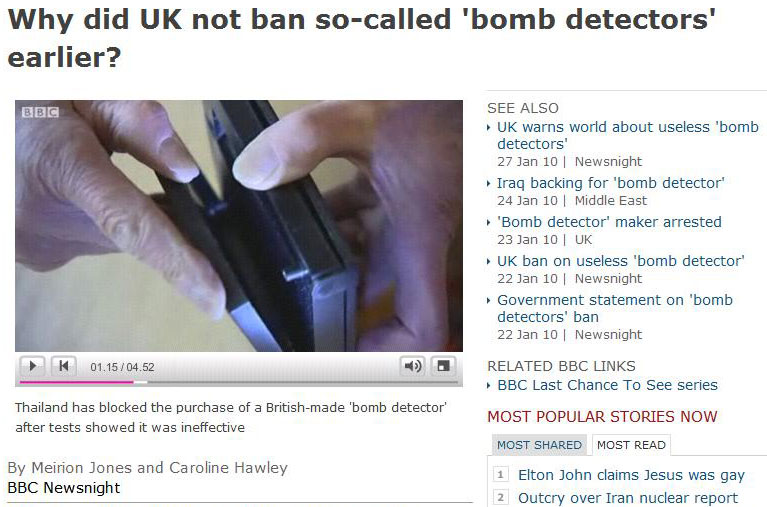The width and height of the screenshot is (767, 507).
Task: Select the Most Read tab
Action: click(x=631, y=445)
